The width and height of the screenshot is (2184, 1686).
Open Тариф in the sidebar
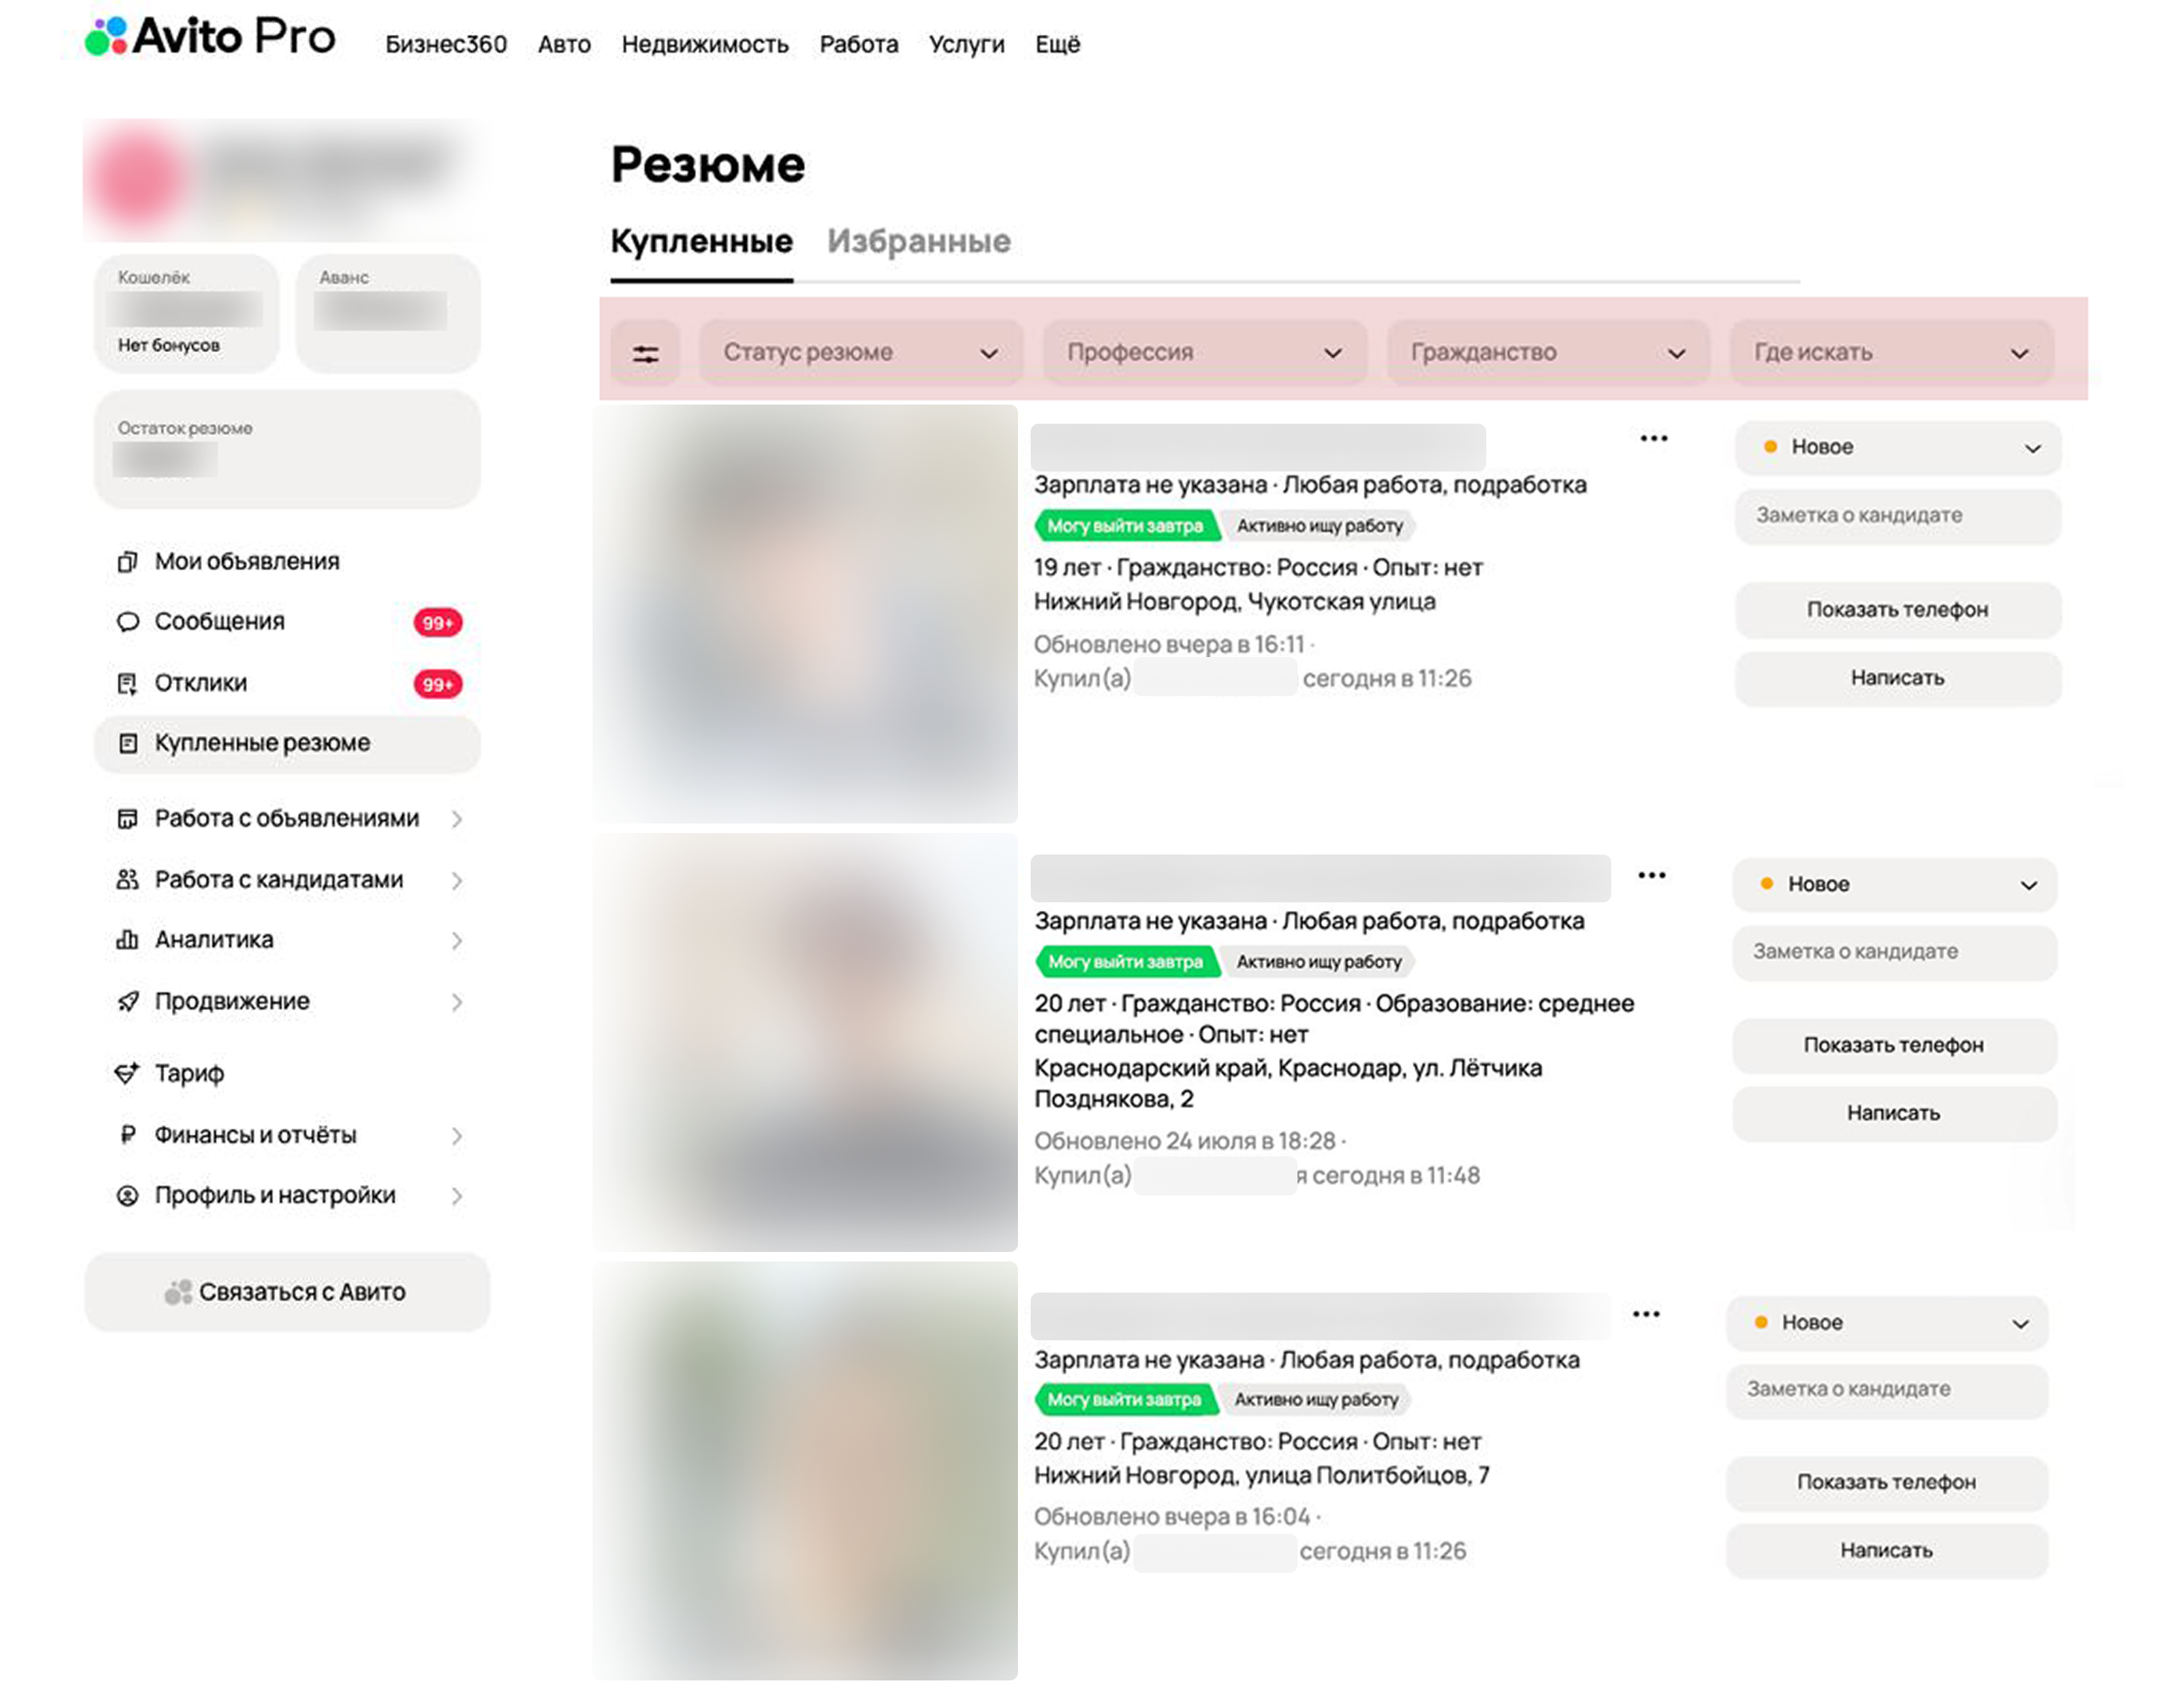pos(189,1073)
